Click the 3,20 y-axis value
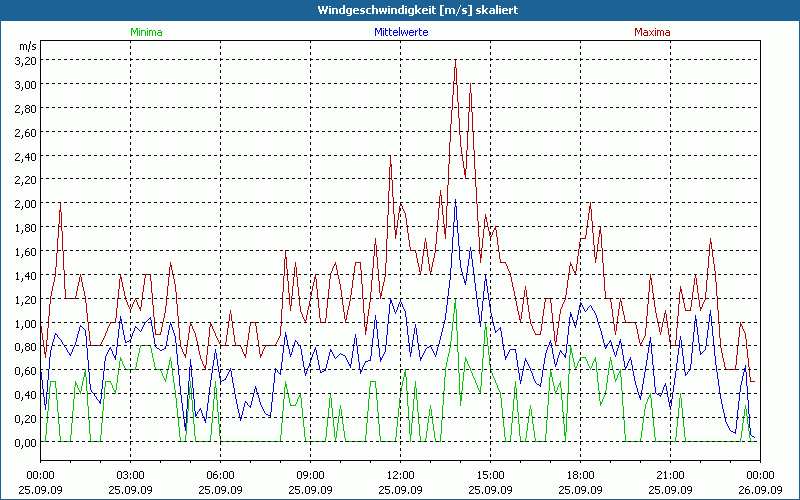800x500 pixels. [x=26, y=60]
